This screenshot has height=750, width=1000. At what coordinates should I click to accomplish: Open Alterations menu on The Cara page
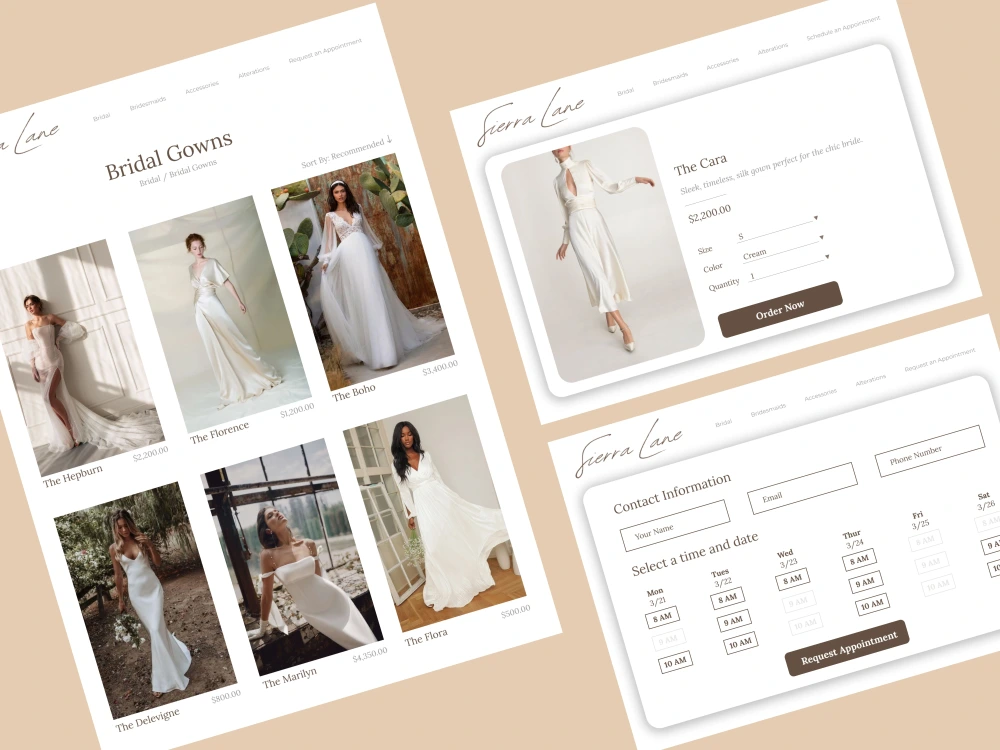(x=773, y=48)
